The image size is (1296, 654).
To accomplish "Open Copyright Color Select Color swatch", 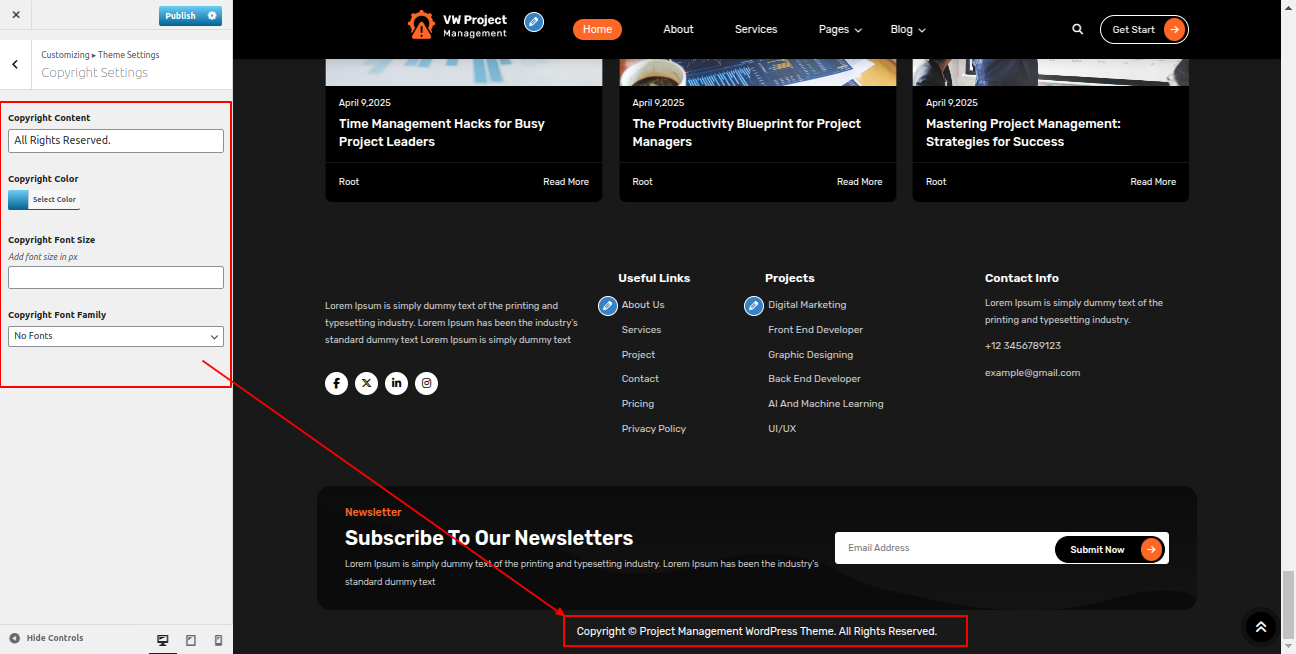I will coord(44,200).
